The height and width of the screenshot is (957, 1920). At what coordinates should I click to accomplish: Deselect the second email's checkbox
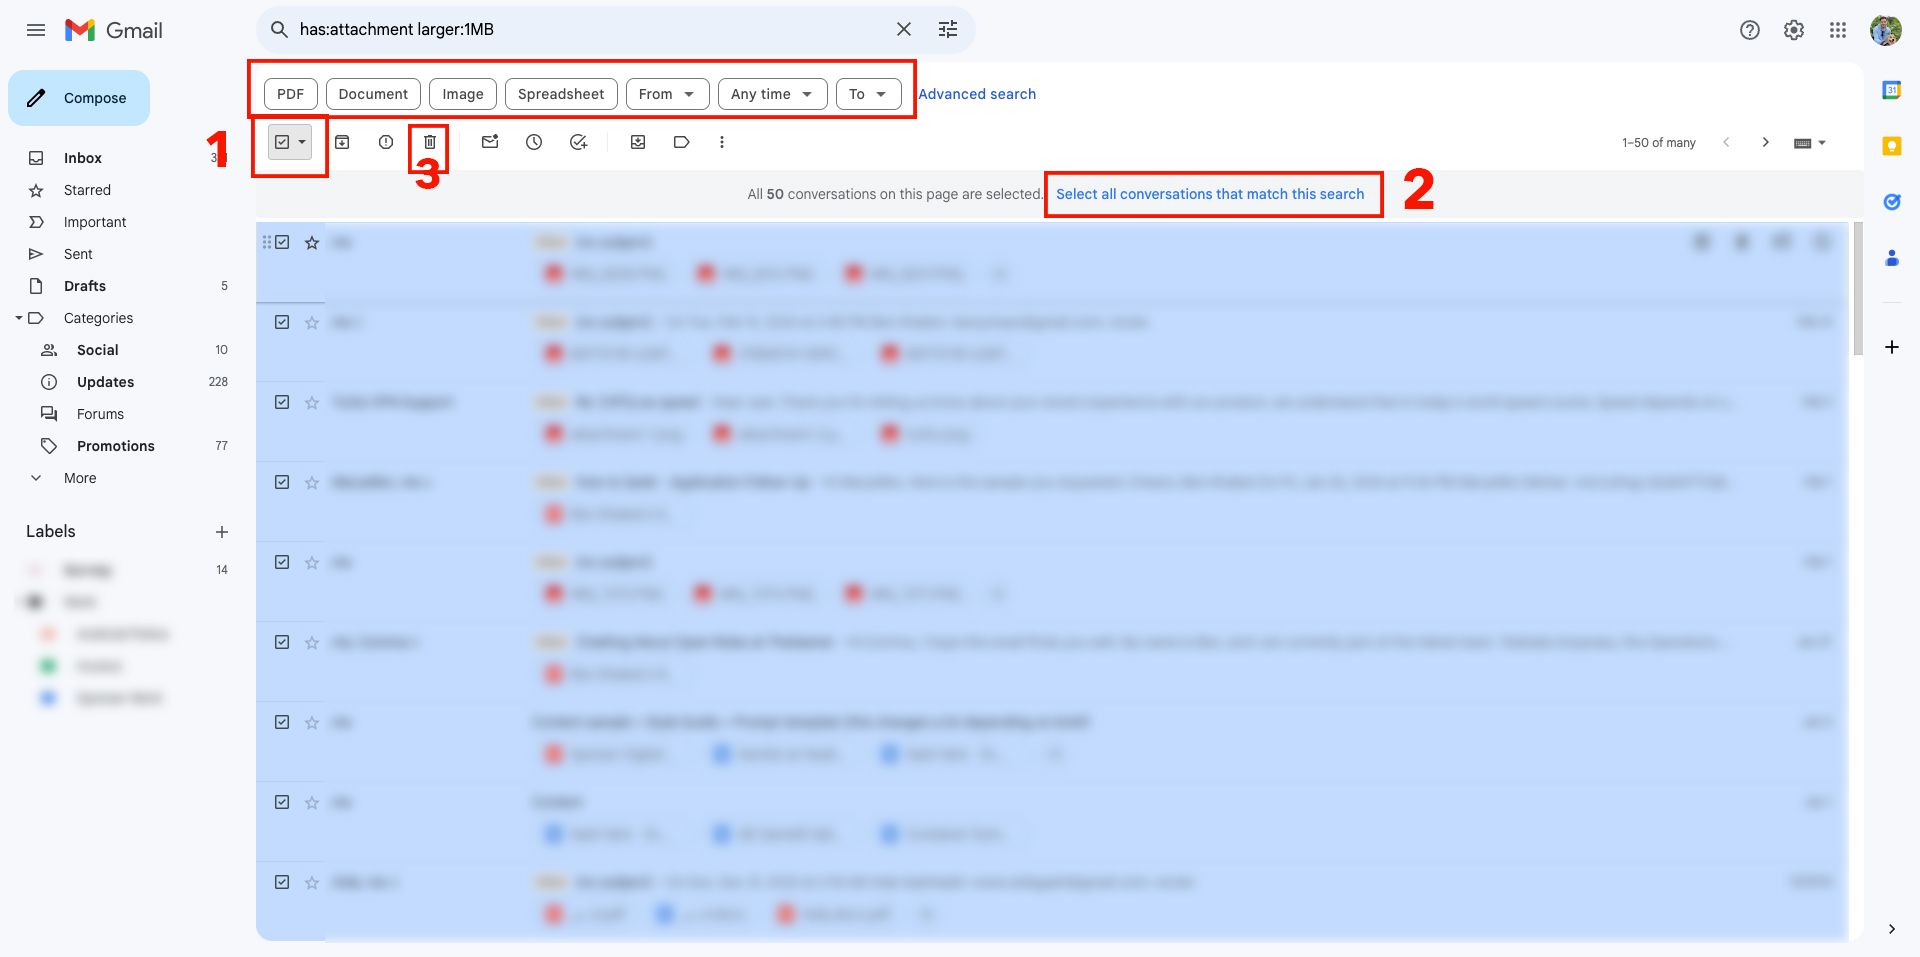282,322
